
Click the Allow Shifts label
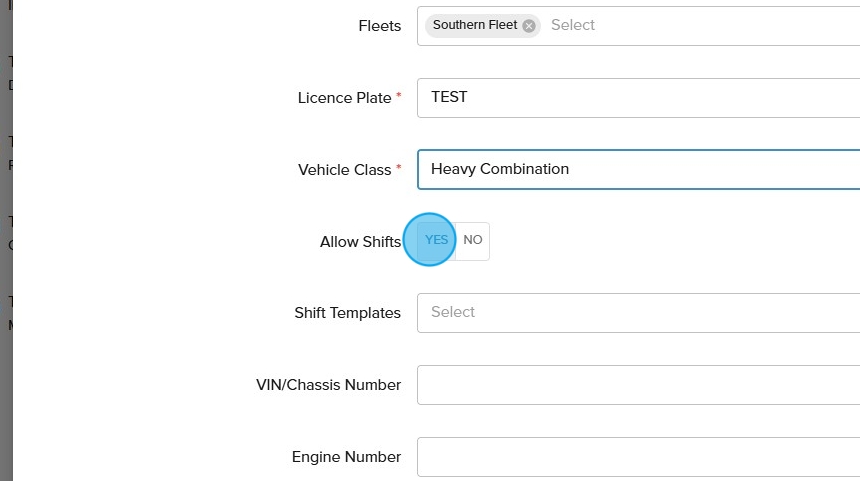[360, 242]
